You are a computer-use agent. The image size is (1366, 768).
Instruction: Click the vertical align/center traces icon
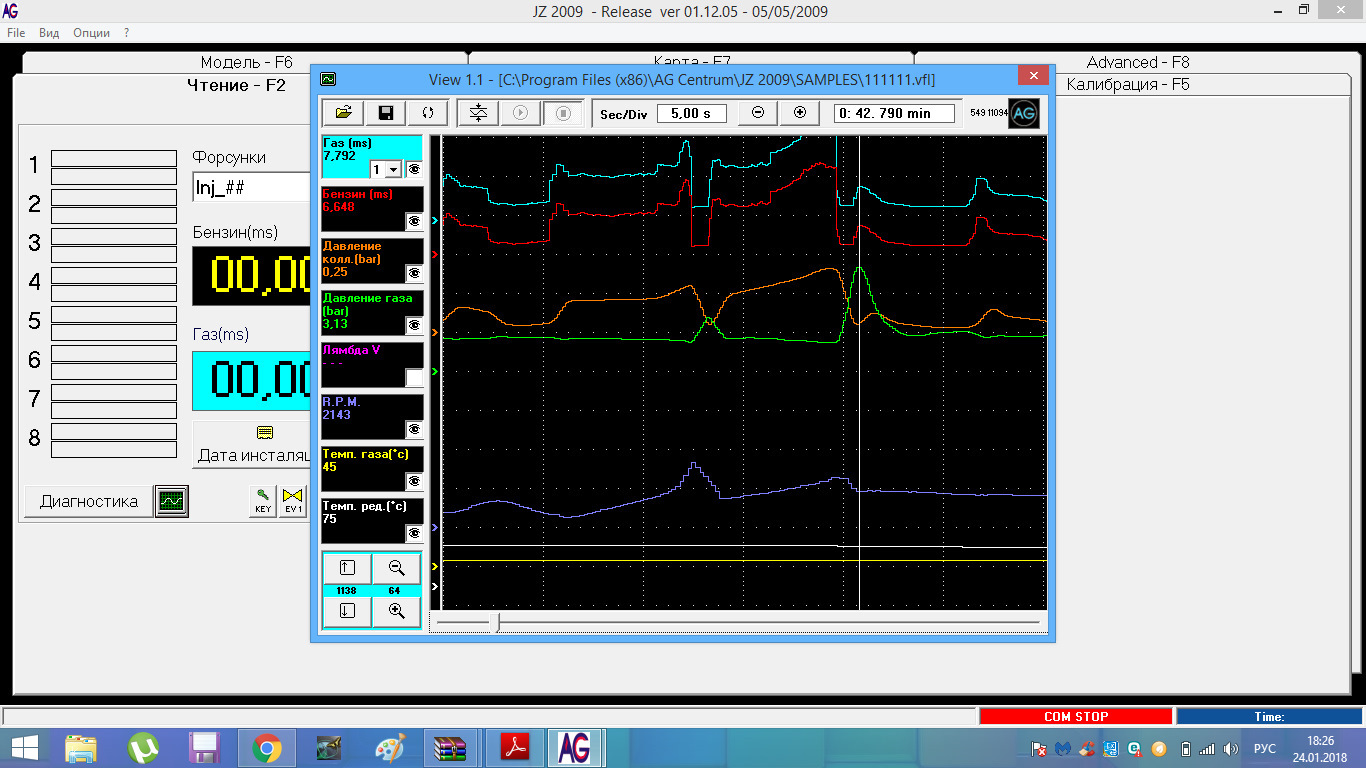coord(478,113)
